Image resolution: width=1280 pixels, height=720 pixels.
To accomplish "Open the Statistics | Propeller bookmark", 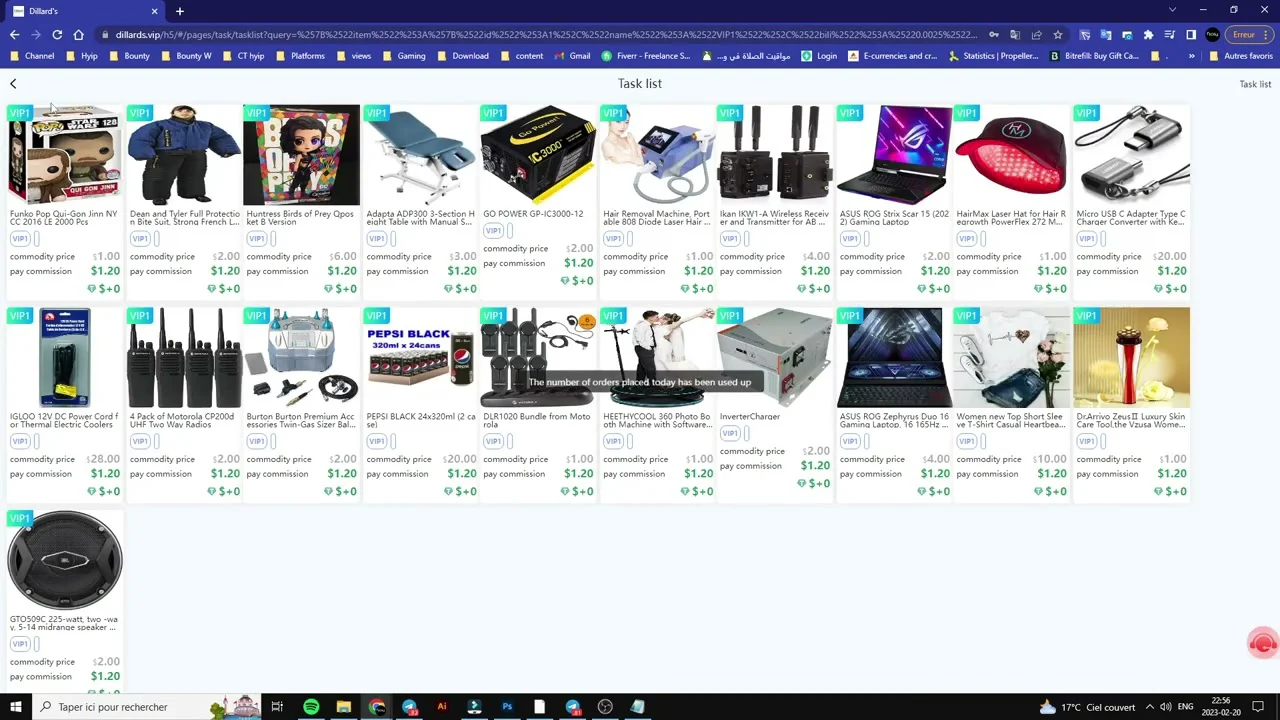I will tap(993, 56).
